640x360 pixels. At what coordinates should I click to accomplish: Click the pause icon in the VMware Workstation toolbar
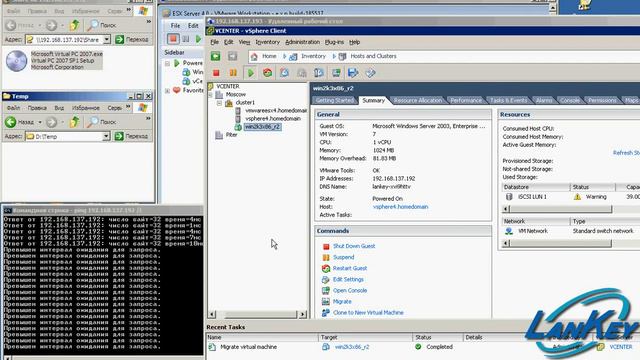point(186,39)
